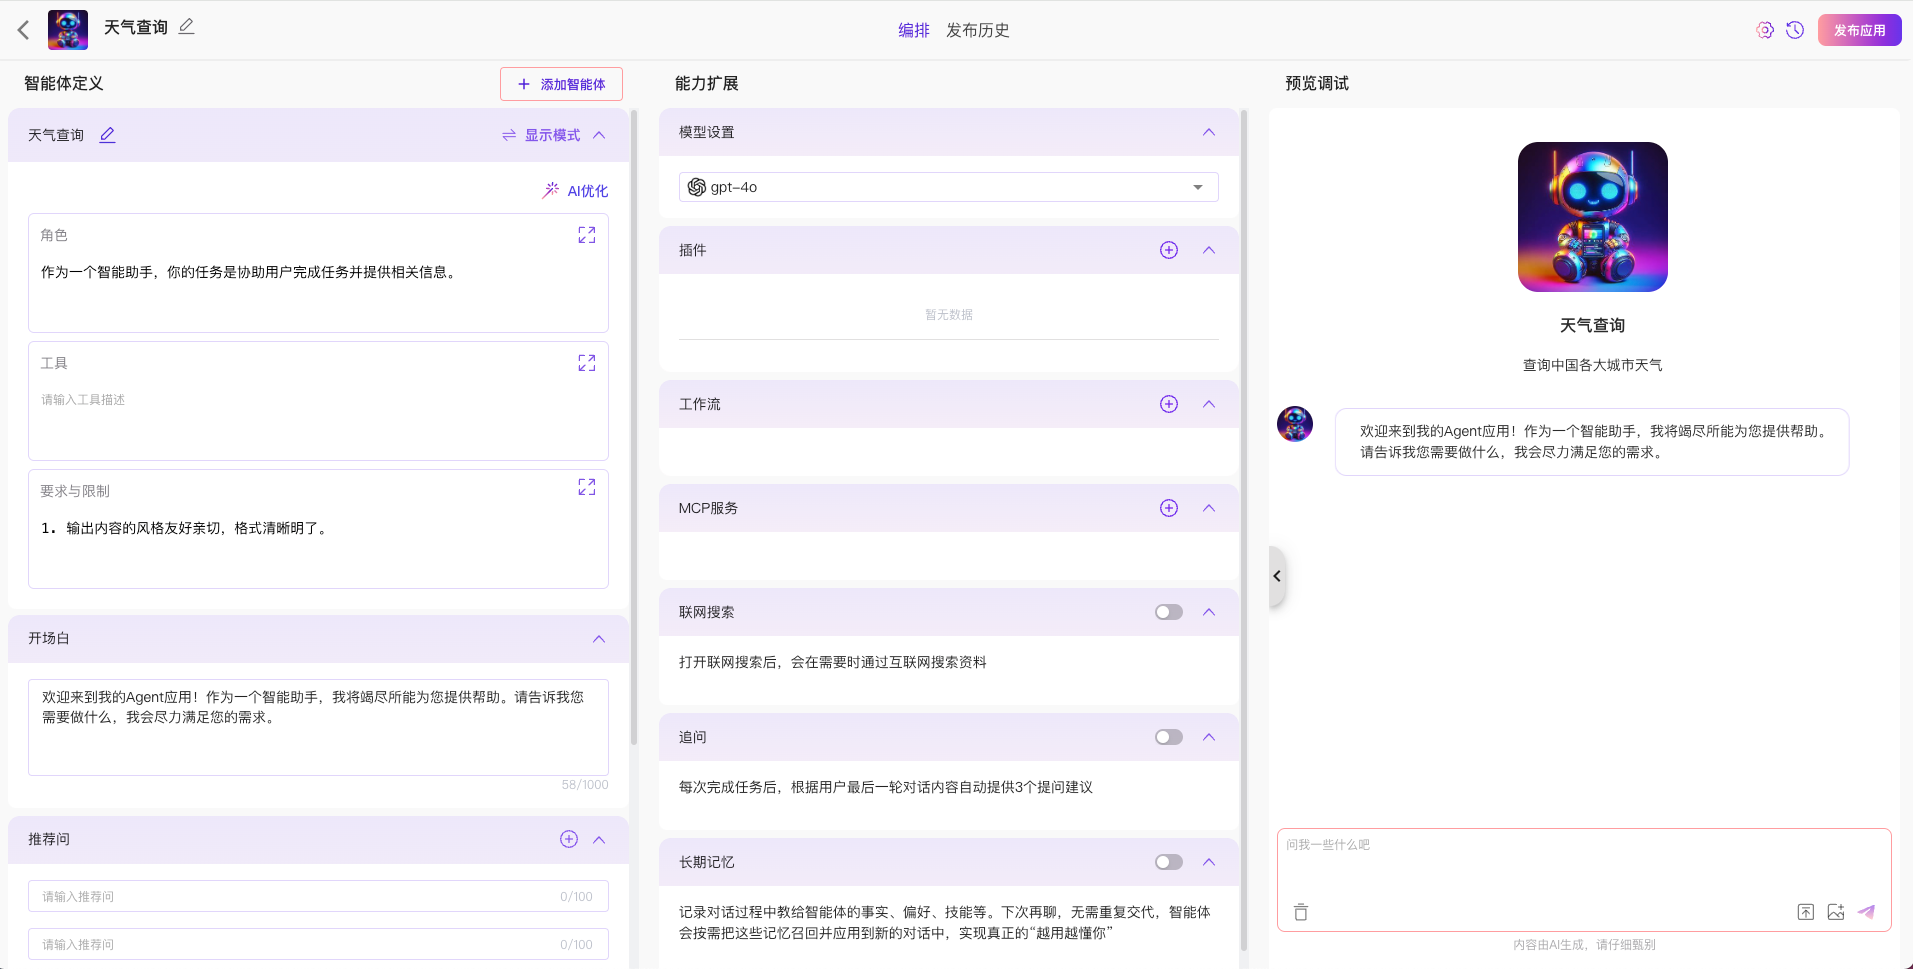This screenshot has width=1913, height=969.
Task: Click the AI优化 magic wand button
Action: click(x=575, y=190)
